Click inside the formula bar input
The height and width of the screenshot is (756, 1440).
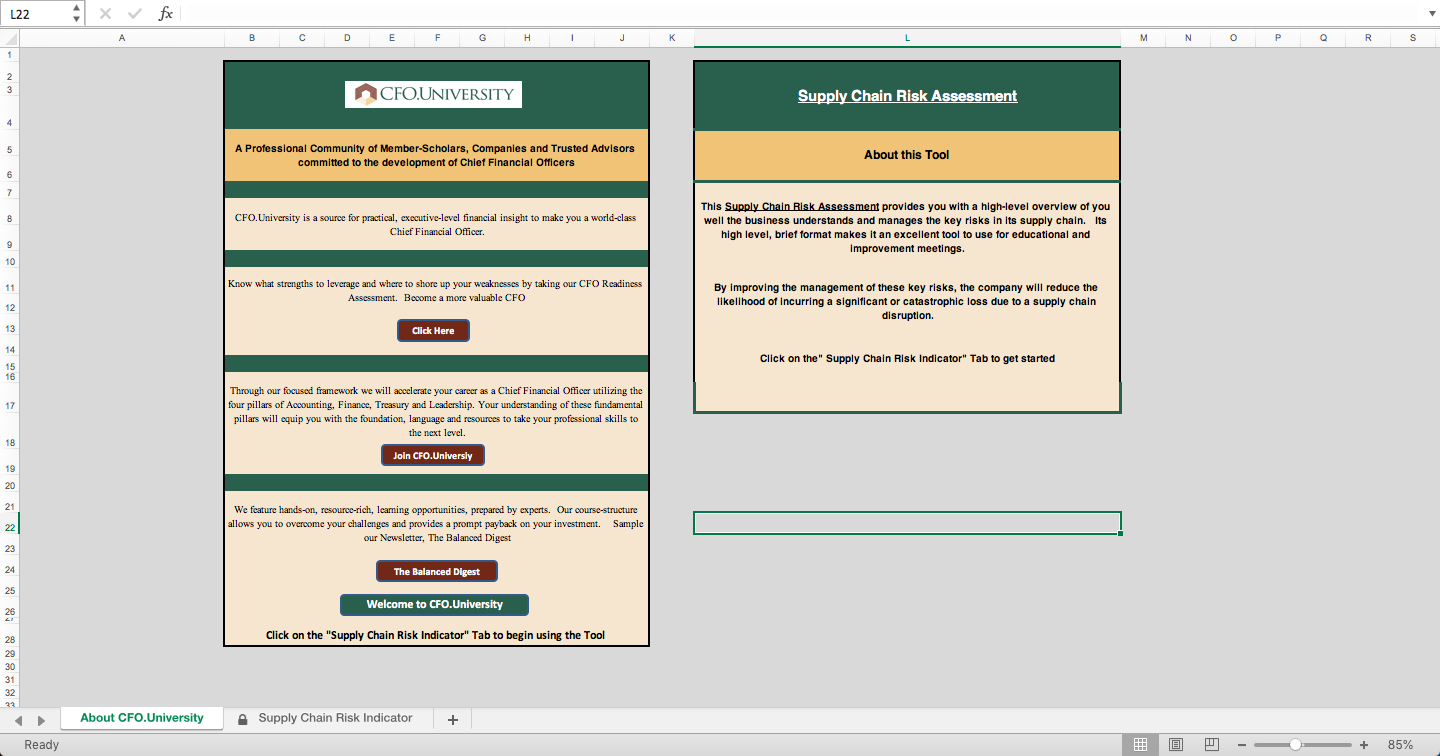800,14
